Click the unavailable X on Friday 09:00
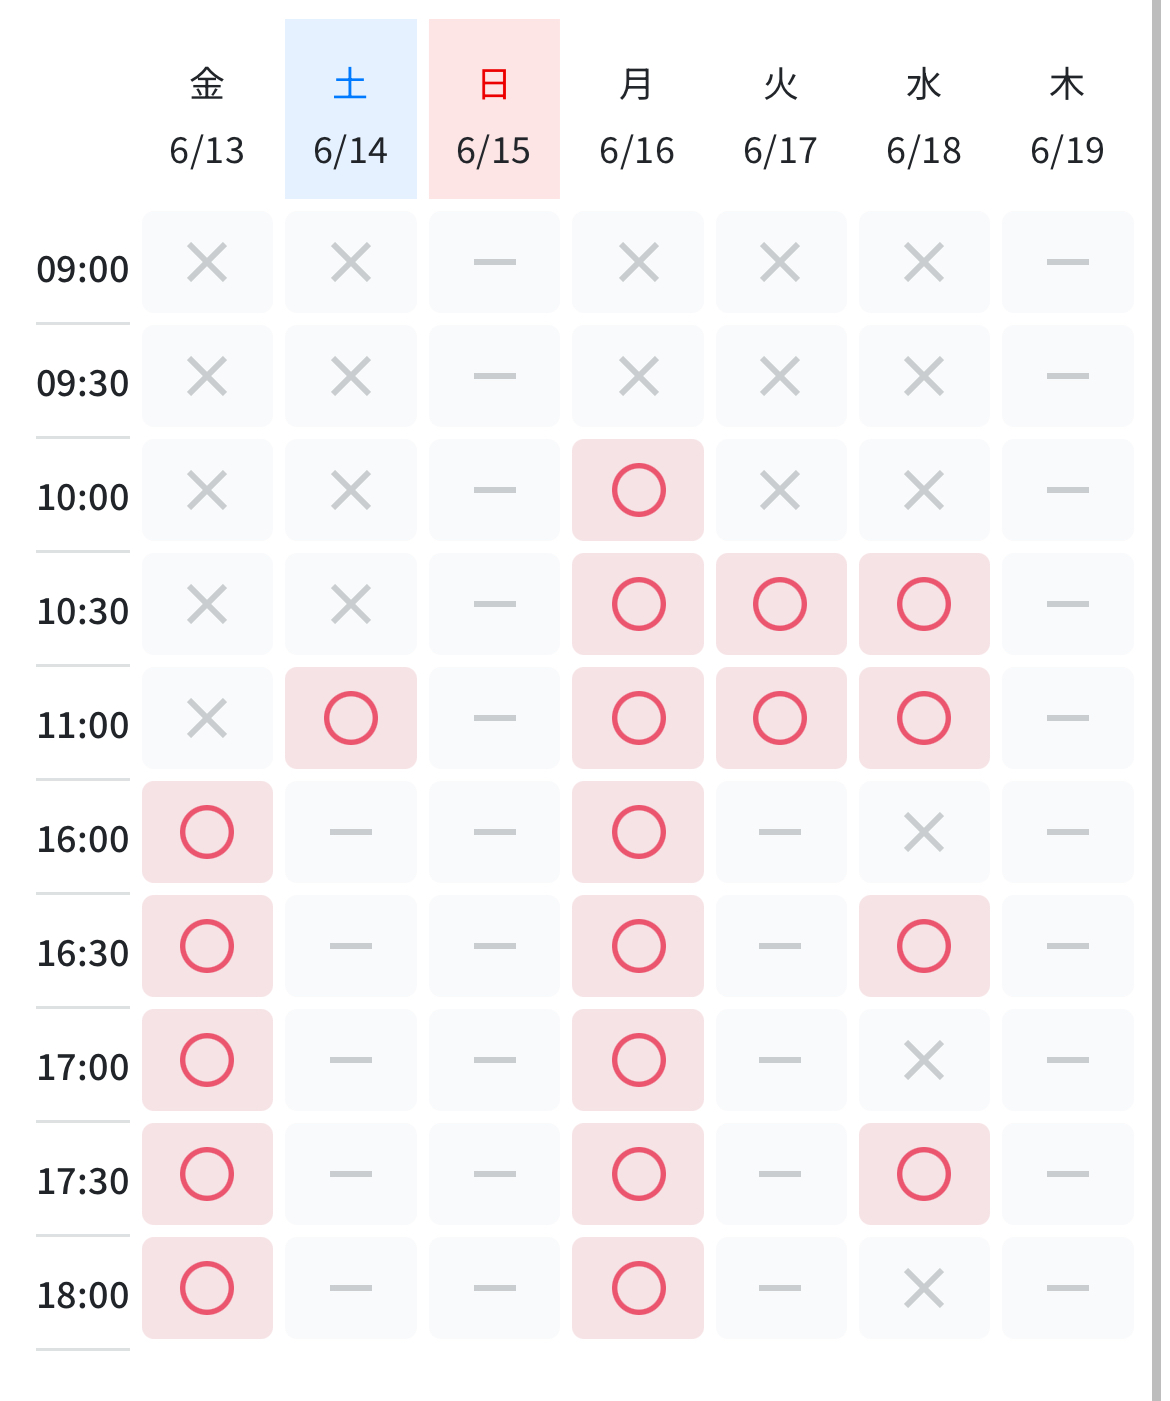 click(x=207, y=262)
